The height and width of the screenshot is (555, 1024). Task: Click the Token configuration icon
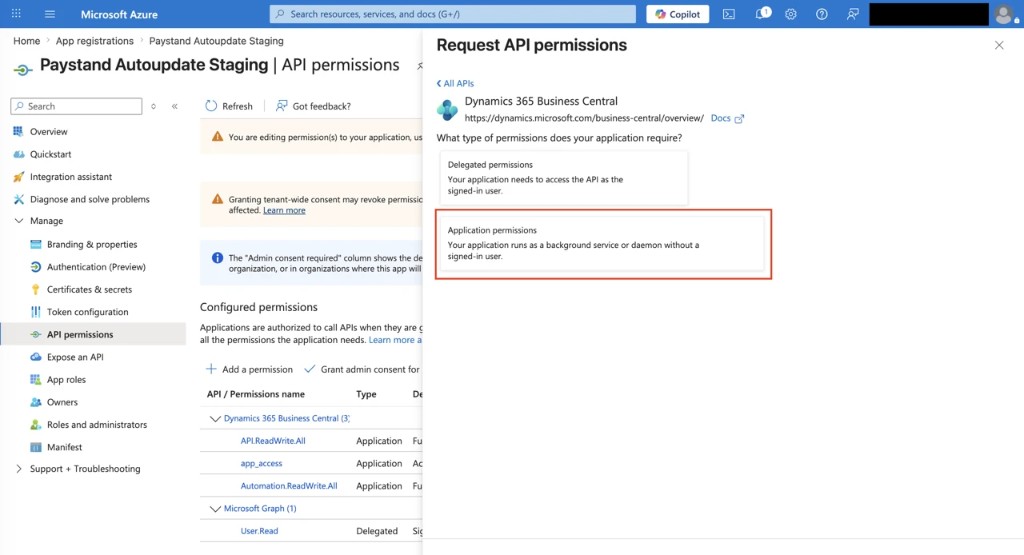[35, 311]
